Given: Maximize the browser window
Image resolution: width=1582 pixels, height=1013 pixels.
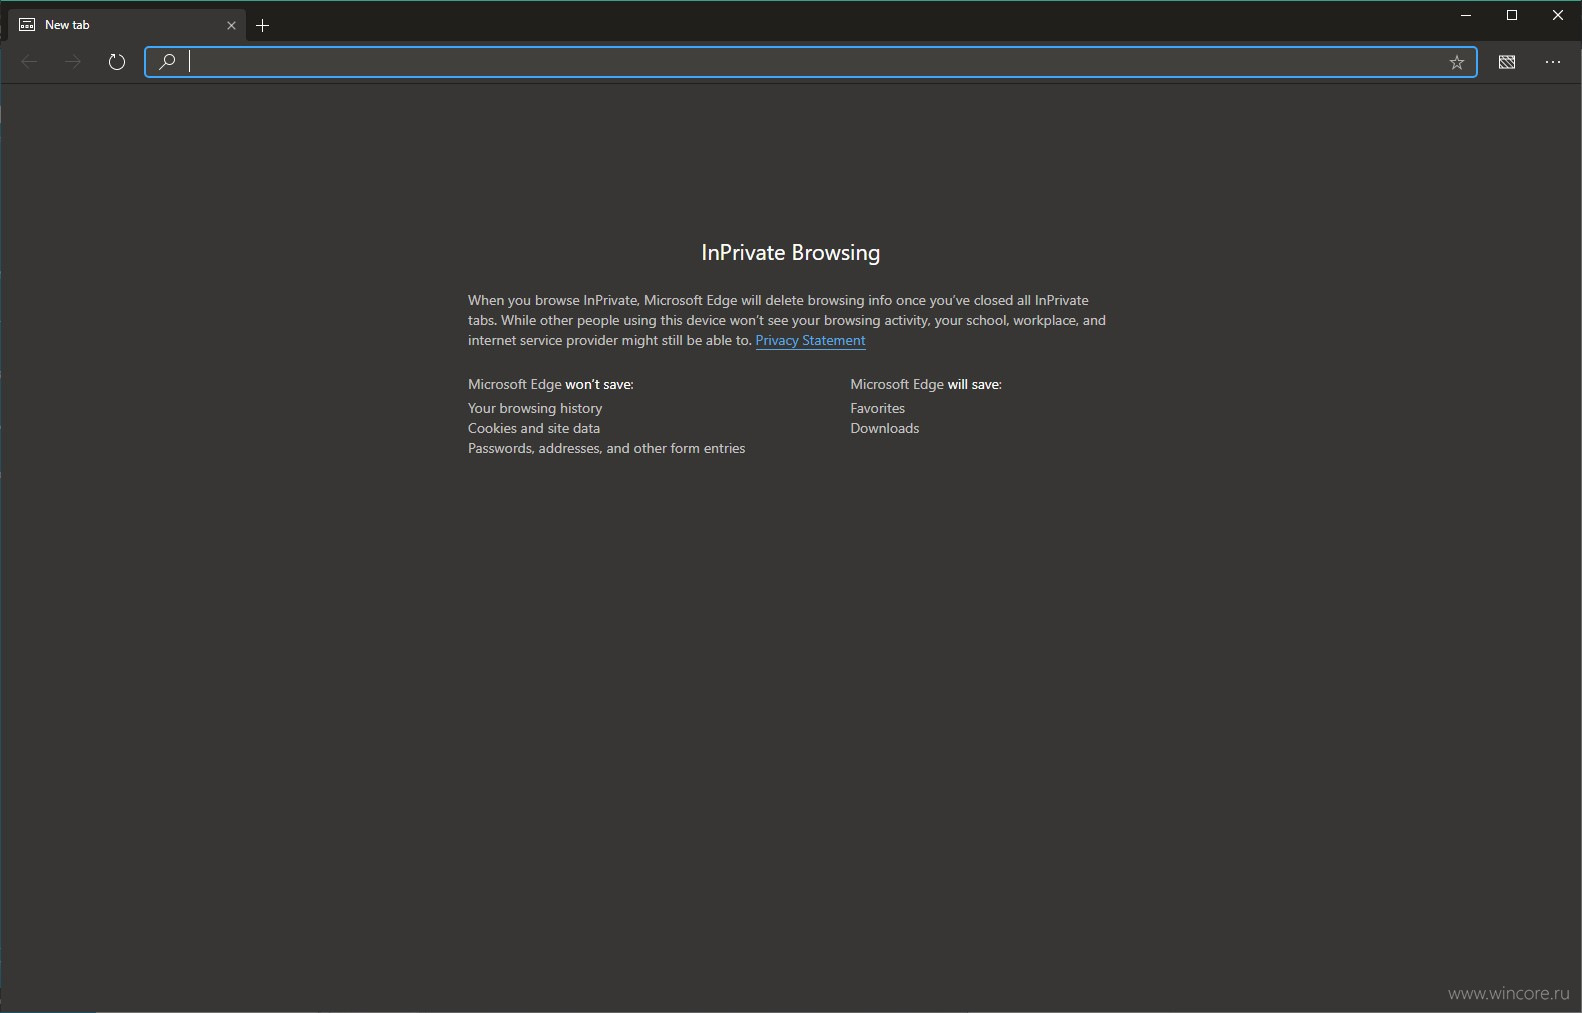Looking at the screenshot, I should 1512,15.
